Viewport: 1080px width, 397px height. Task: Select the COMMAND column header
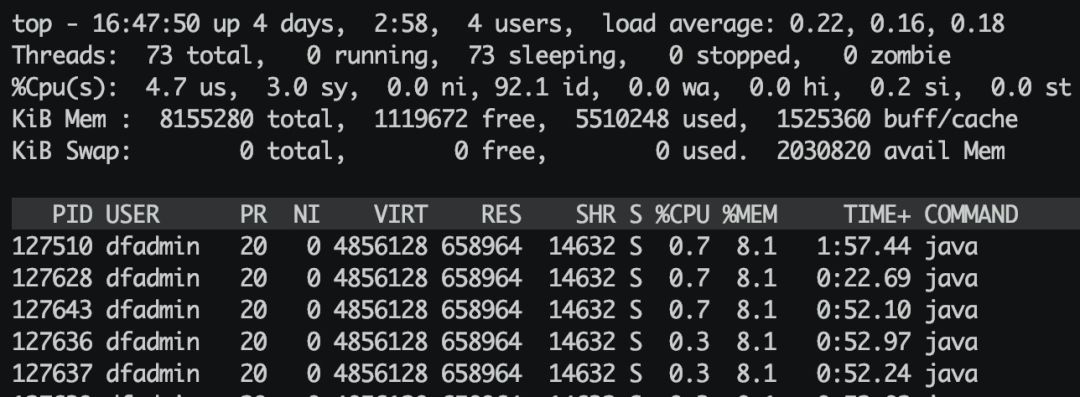[x=971, y=215]
